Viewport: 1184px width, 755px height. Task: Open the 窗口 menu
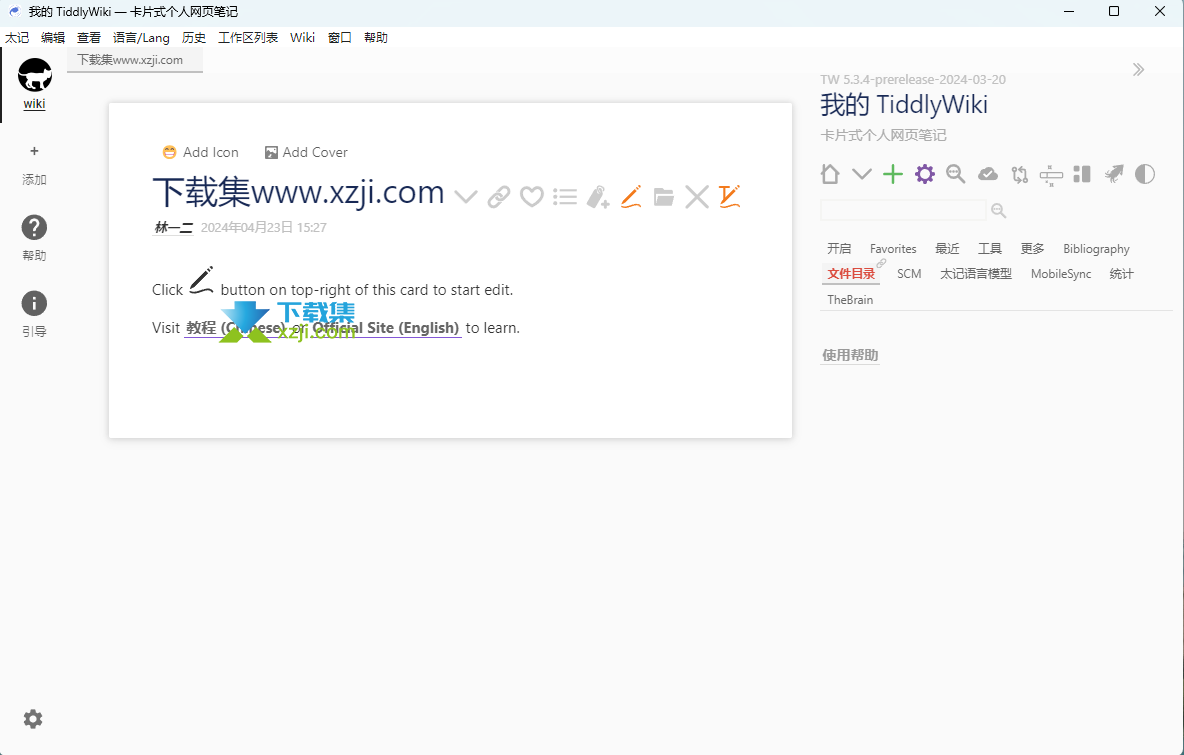tap(340, 38)
